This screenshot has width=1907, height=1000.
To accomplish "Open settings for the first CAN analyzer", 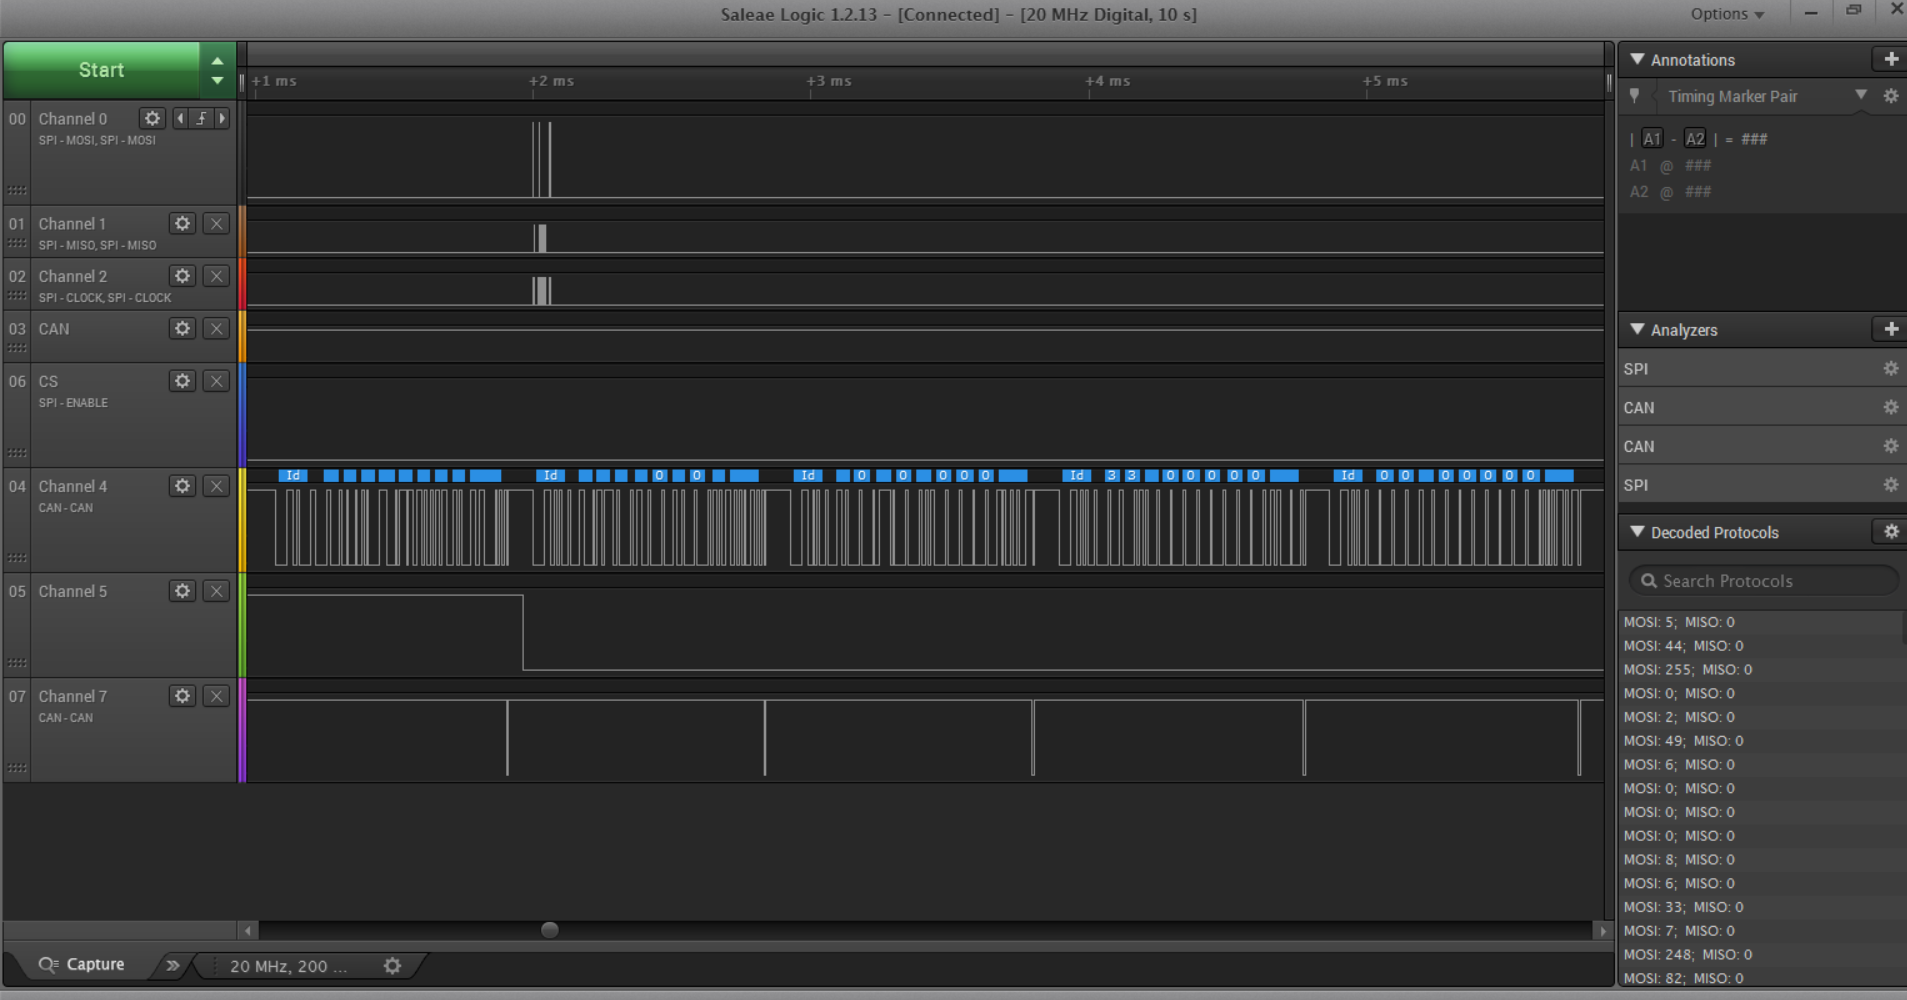I will (1890, 408).
